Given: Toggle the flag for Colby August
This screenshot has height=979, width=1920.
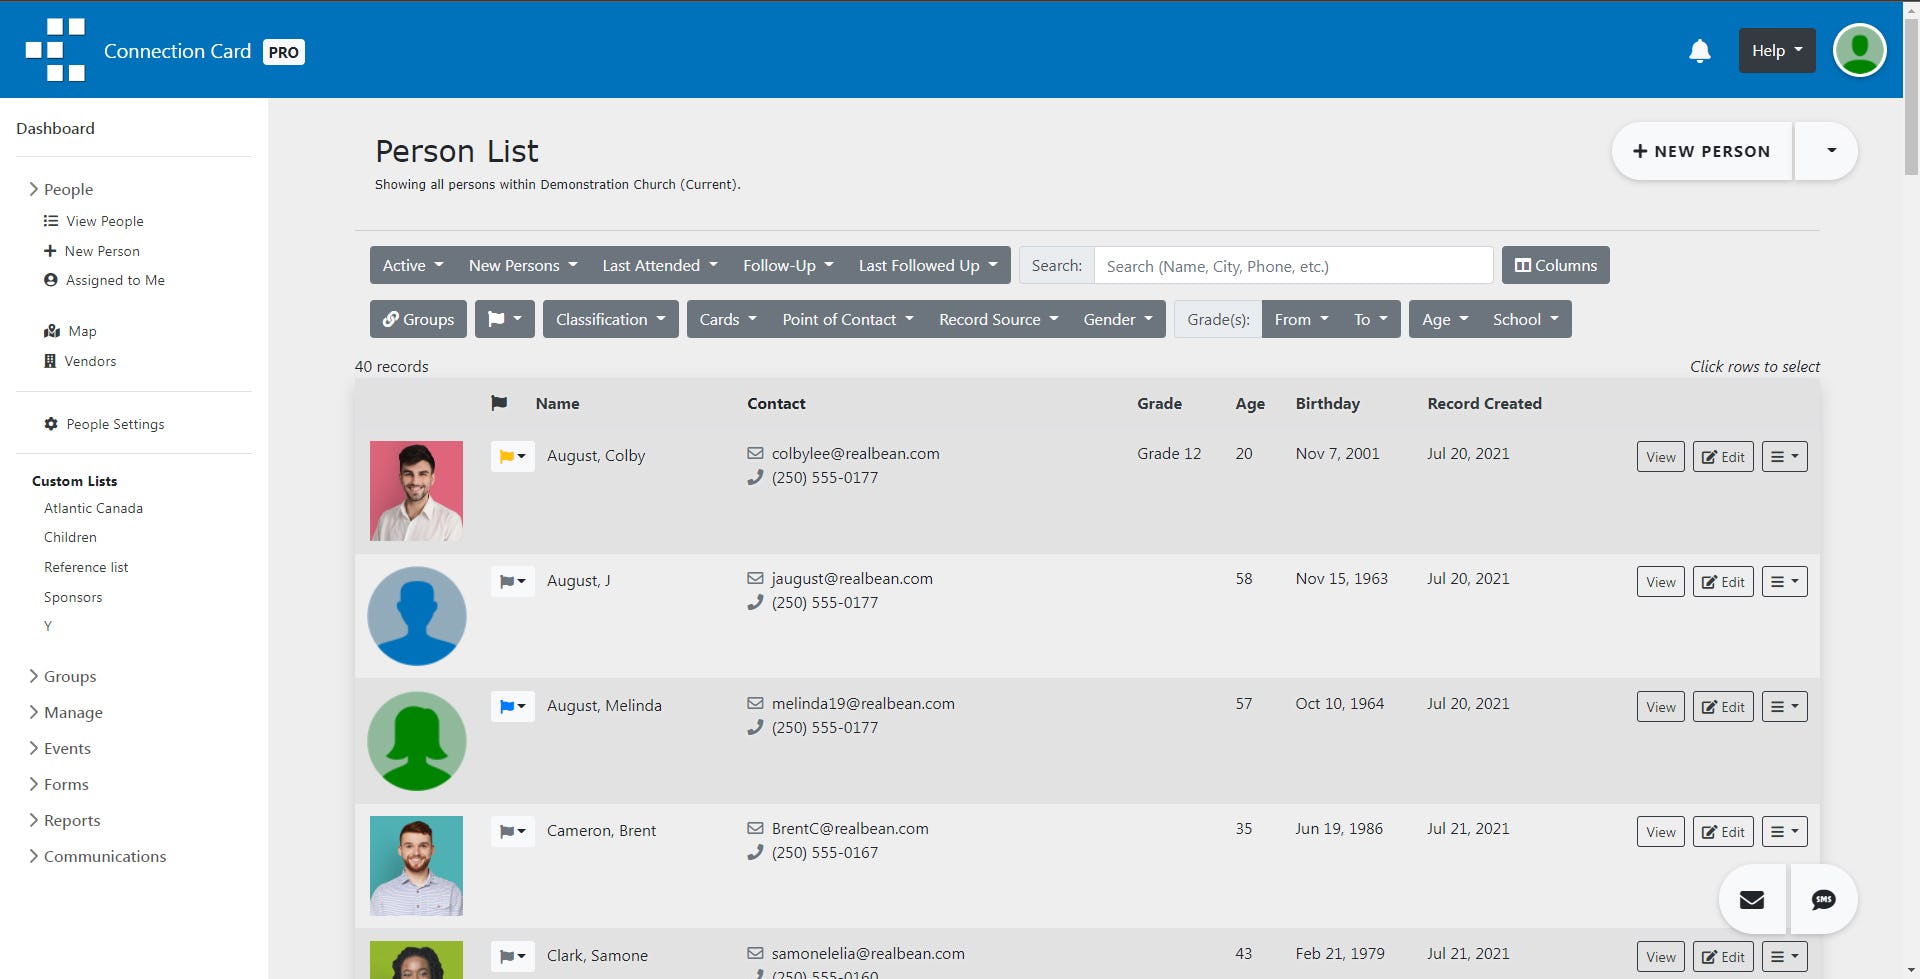Looking at the screenshot, I should [512, 456].
